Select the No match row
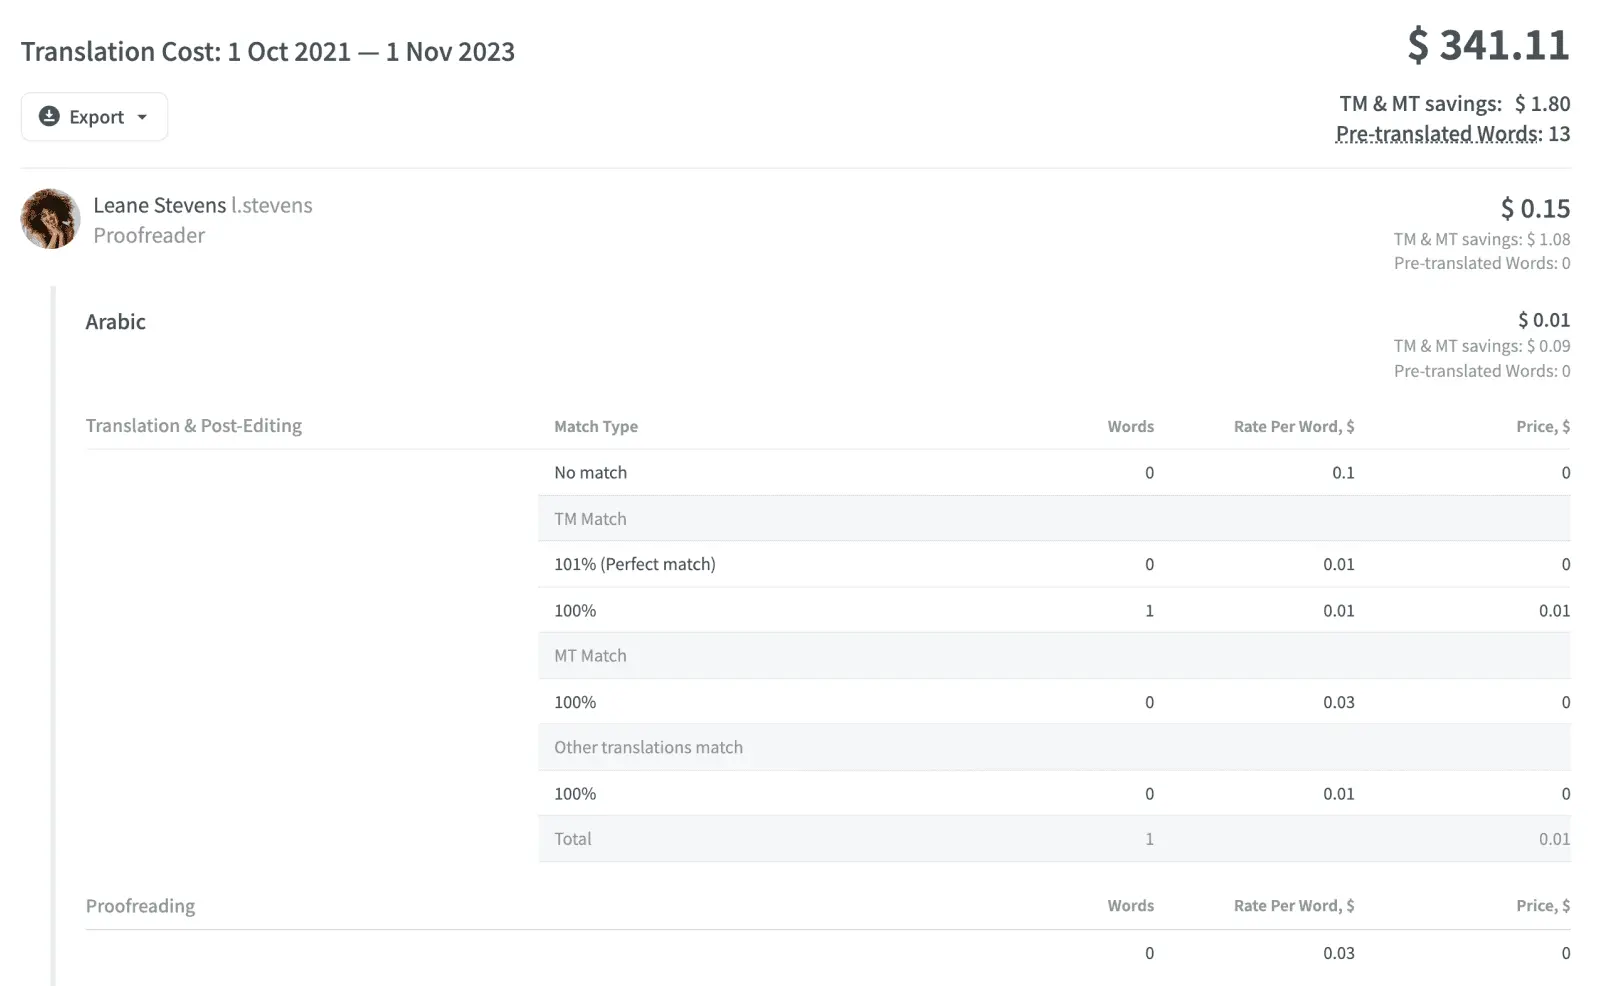This screenshot has width=1600, height=986. coord(590,472)
